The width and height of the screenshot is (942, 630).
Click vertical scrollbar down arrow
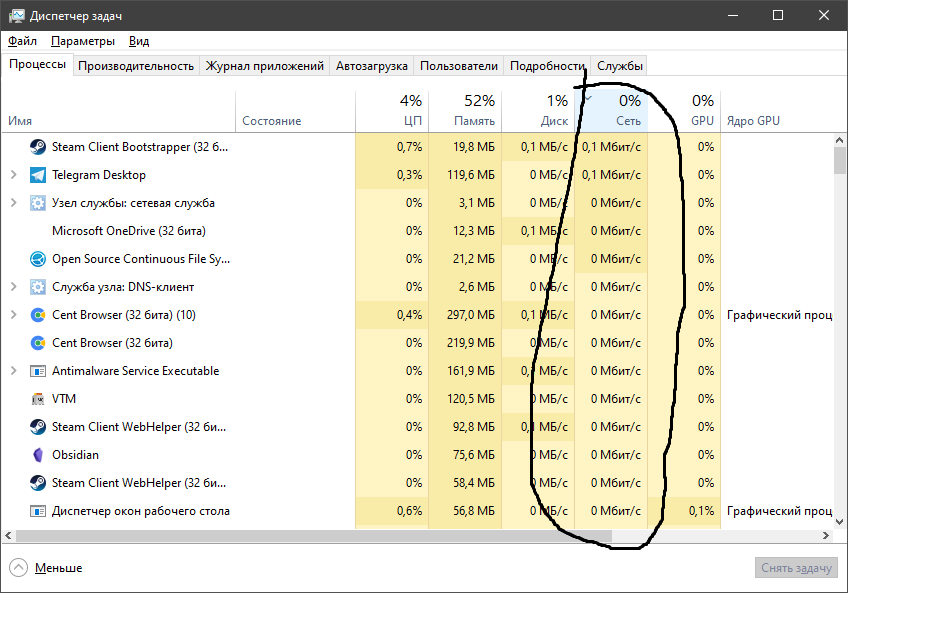(x=840, y=522)
